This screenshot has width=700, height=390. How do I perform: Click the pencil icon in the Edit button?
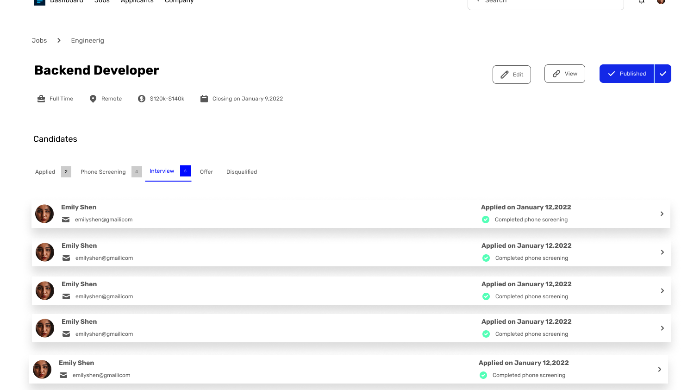click(x=504, y=75)
